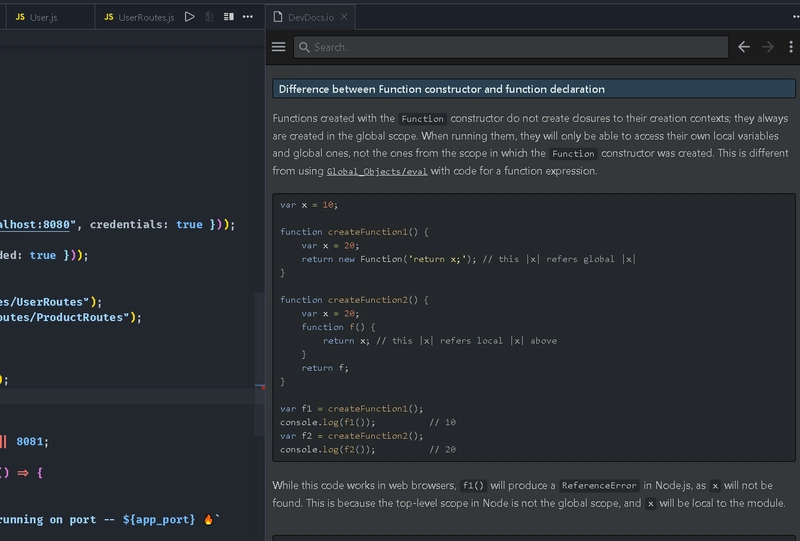800x541 pixels.
Task: Go forward in DevDocs history
Action: tap(768, 47)
